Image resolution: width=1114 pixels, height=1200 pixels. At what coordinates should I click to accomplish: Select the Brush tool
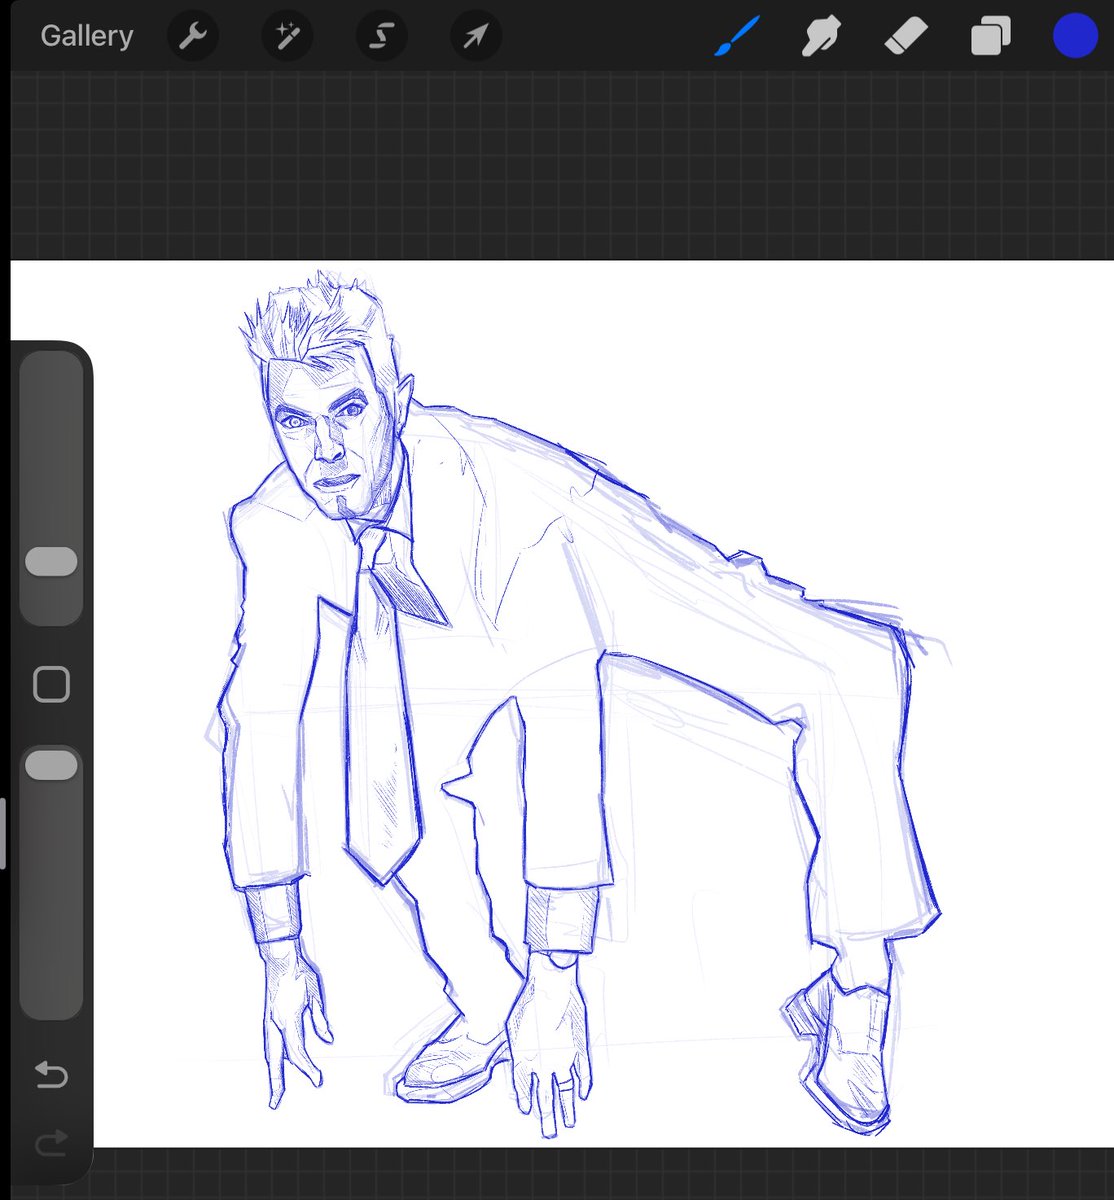click(737, 37)
